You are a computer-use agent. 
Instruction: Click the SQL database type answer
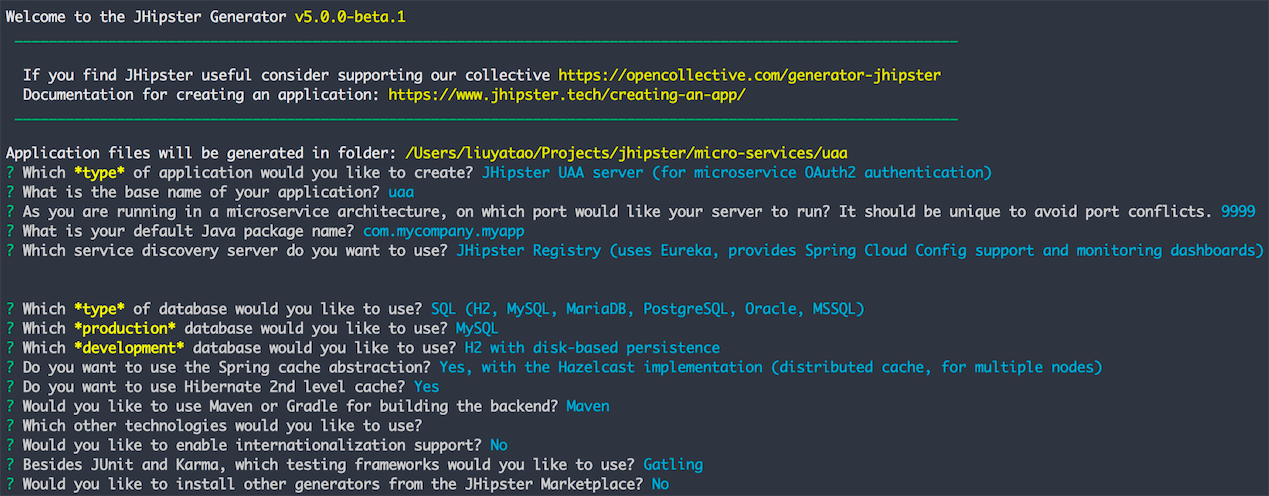point(648,309)
